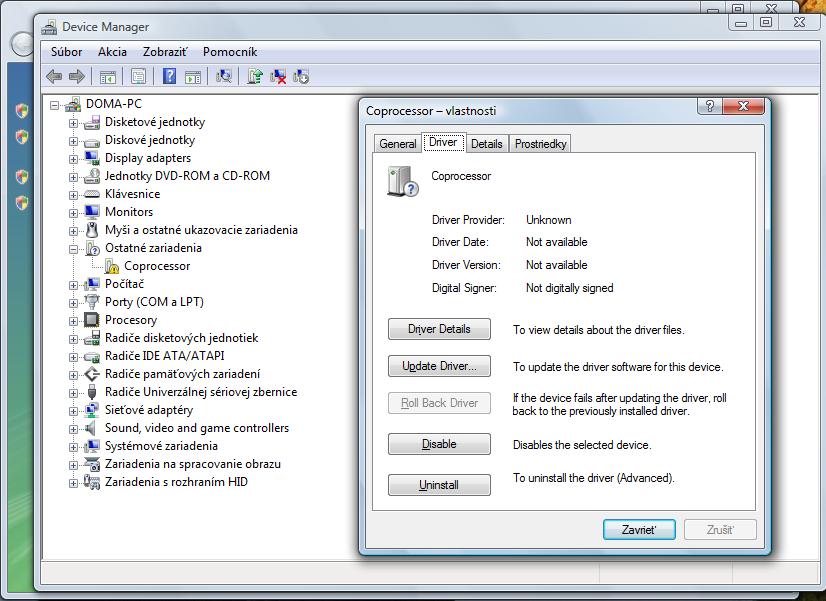Select Coprocessor in the device tree
Viewport: 826px width, 601px height.
(157, 266)
